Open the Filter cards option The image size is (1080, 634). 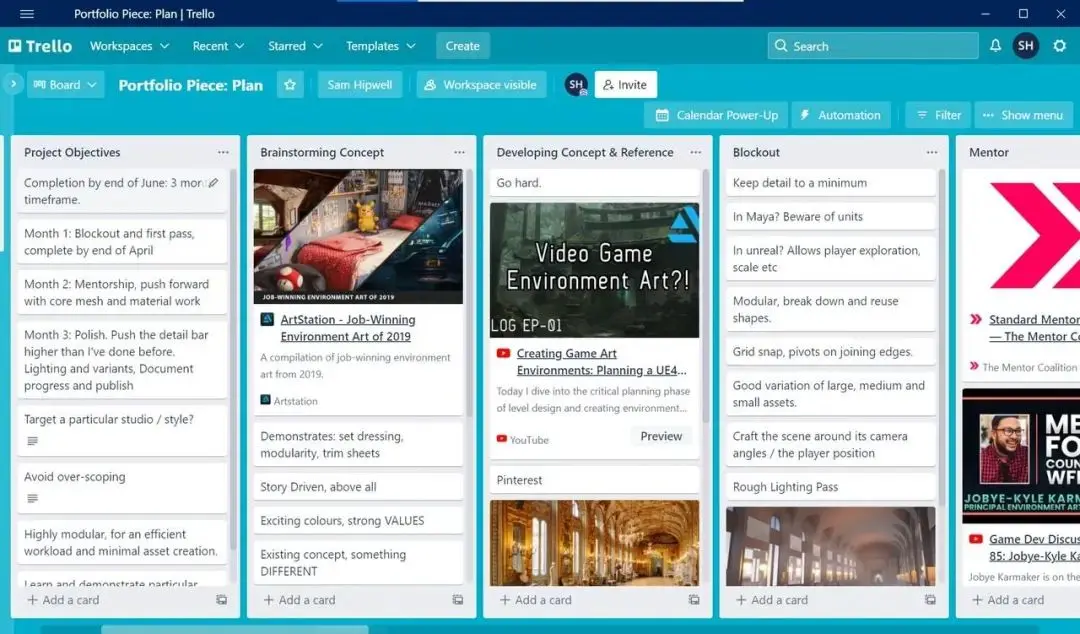pyautogui.click(x=938, y=115)
